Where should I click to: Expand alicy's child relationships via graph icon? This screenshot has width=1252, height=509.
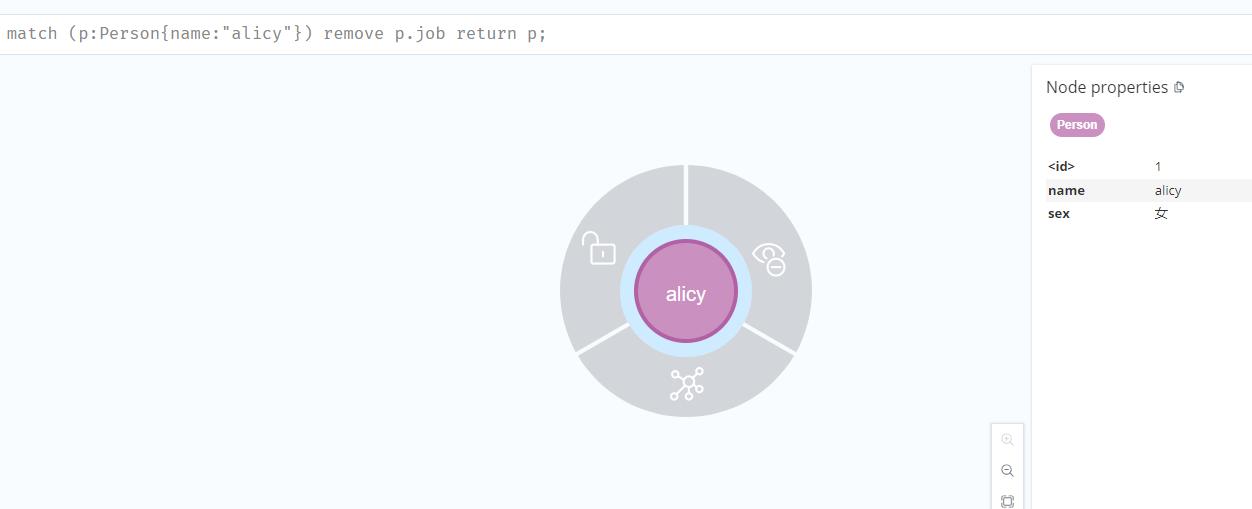686,384
